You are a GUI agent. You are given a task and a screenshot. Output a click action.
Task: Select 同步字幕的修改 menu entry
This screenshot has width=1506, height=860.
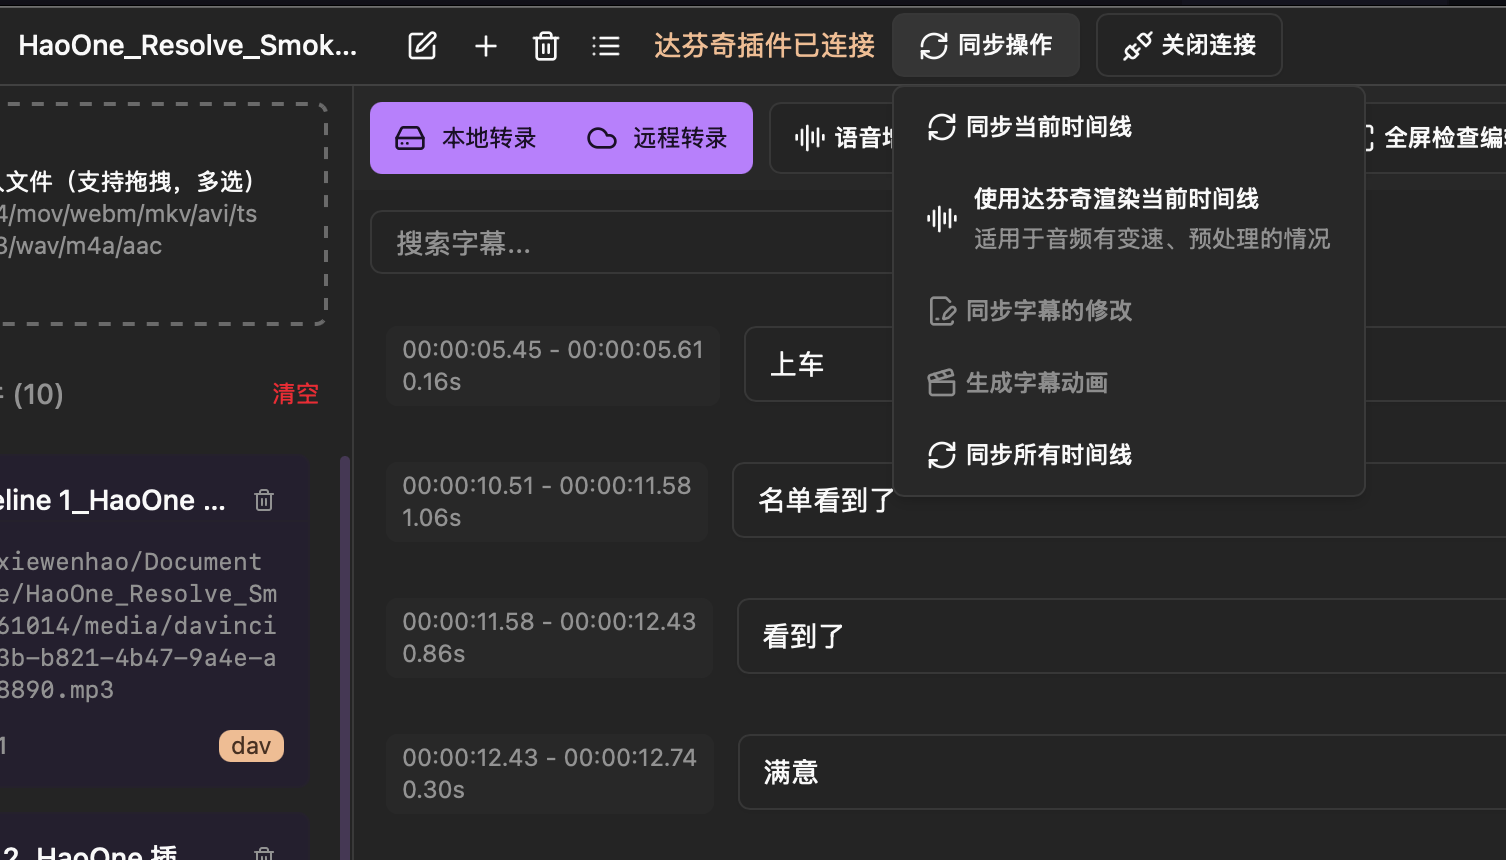click(x=1129, y=311)
